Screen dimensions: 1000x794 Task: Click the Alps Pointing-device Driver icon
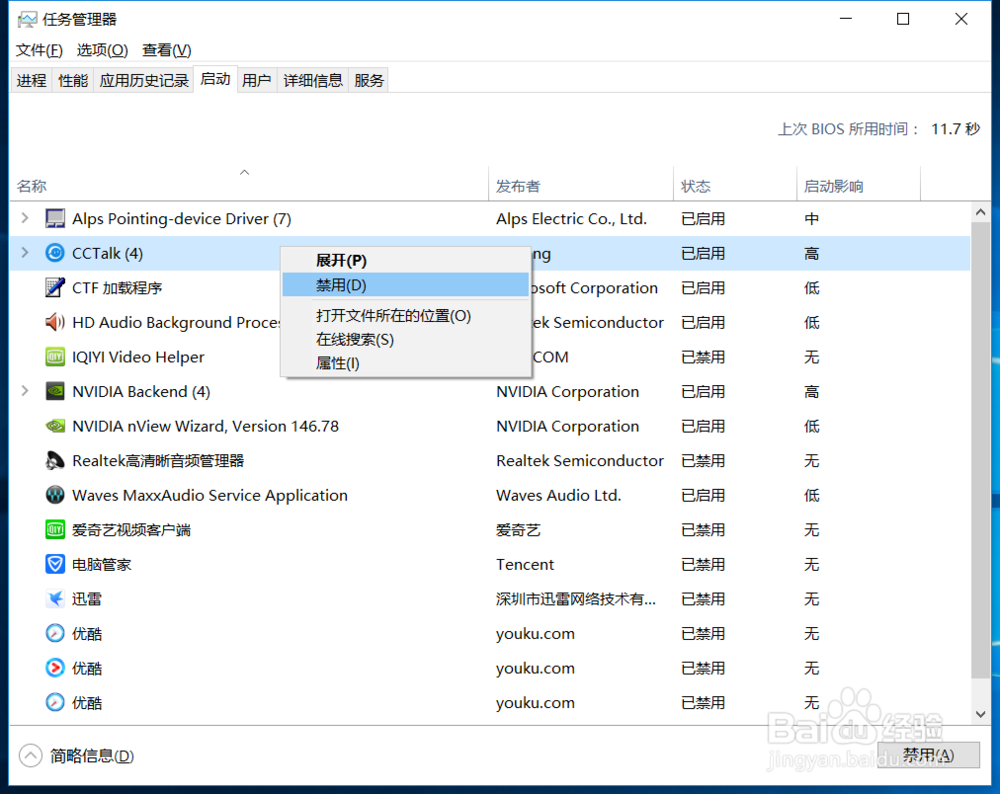tap(55, 219)
